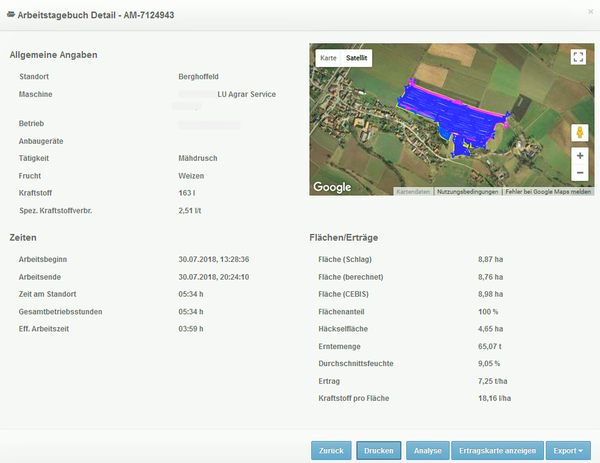The width and height of the screenshot is (600, 463).
Task: Zoom in on the map
Action: [x=579, y=157]
